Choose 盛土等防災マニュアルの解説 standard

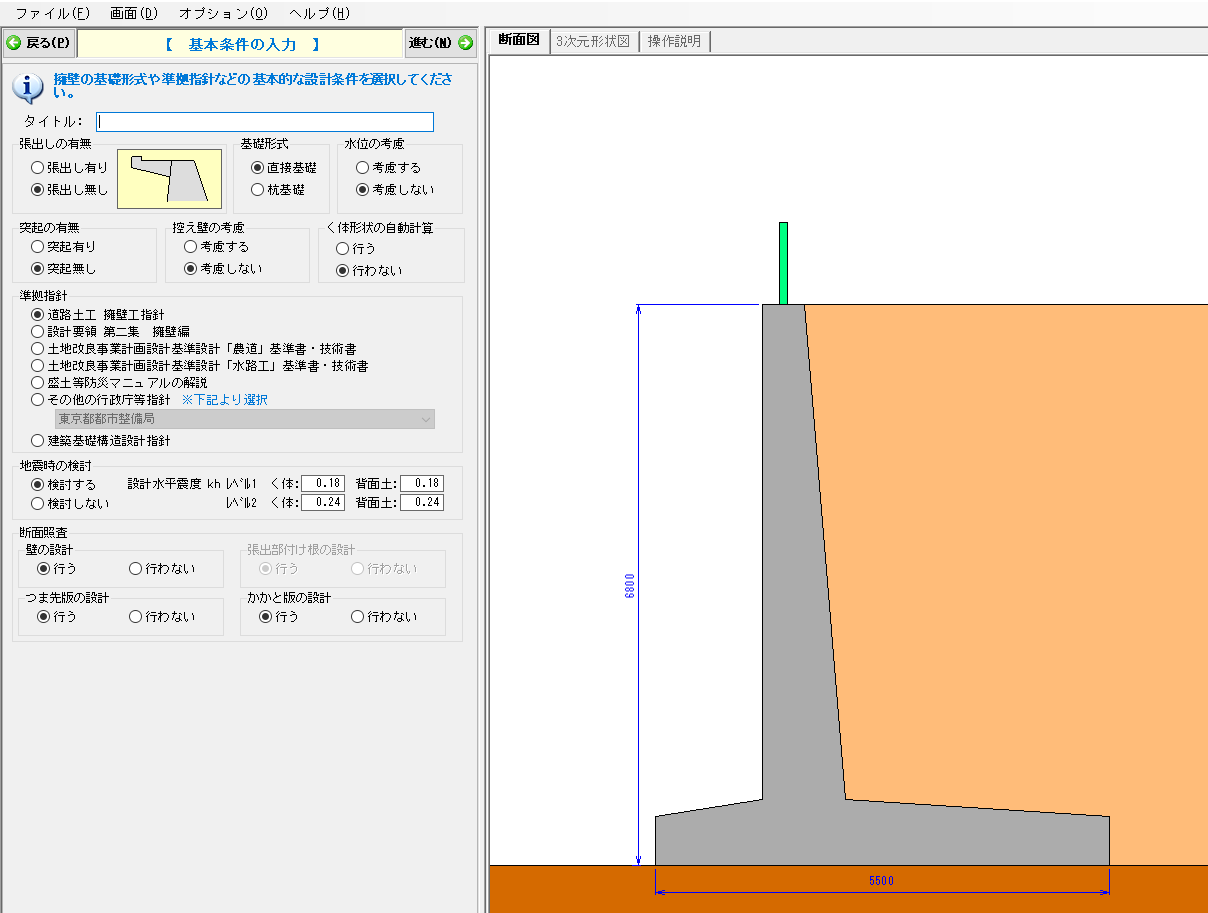[x=119, y=383]
